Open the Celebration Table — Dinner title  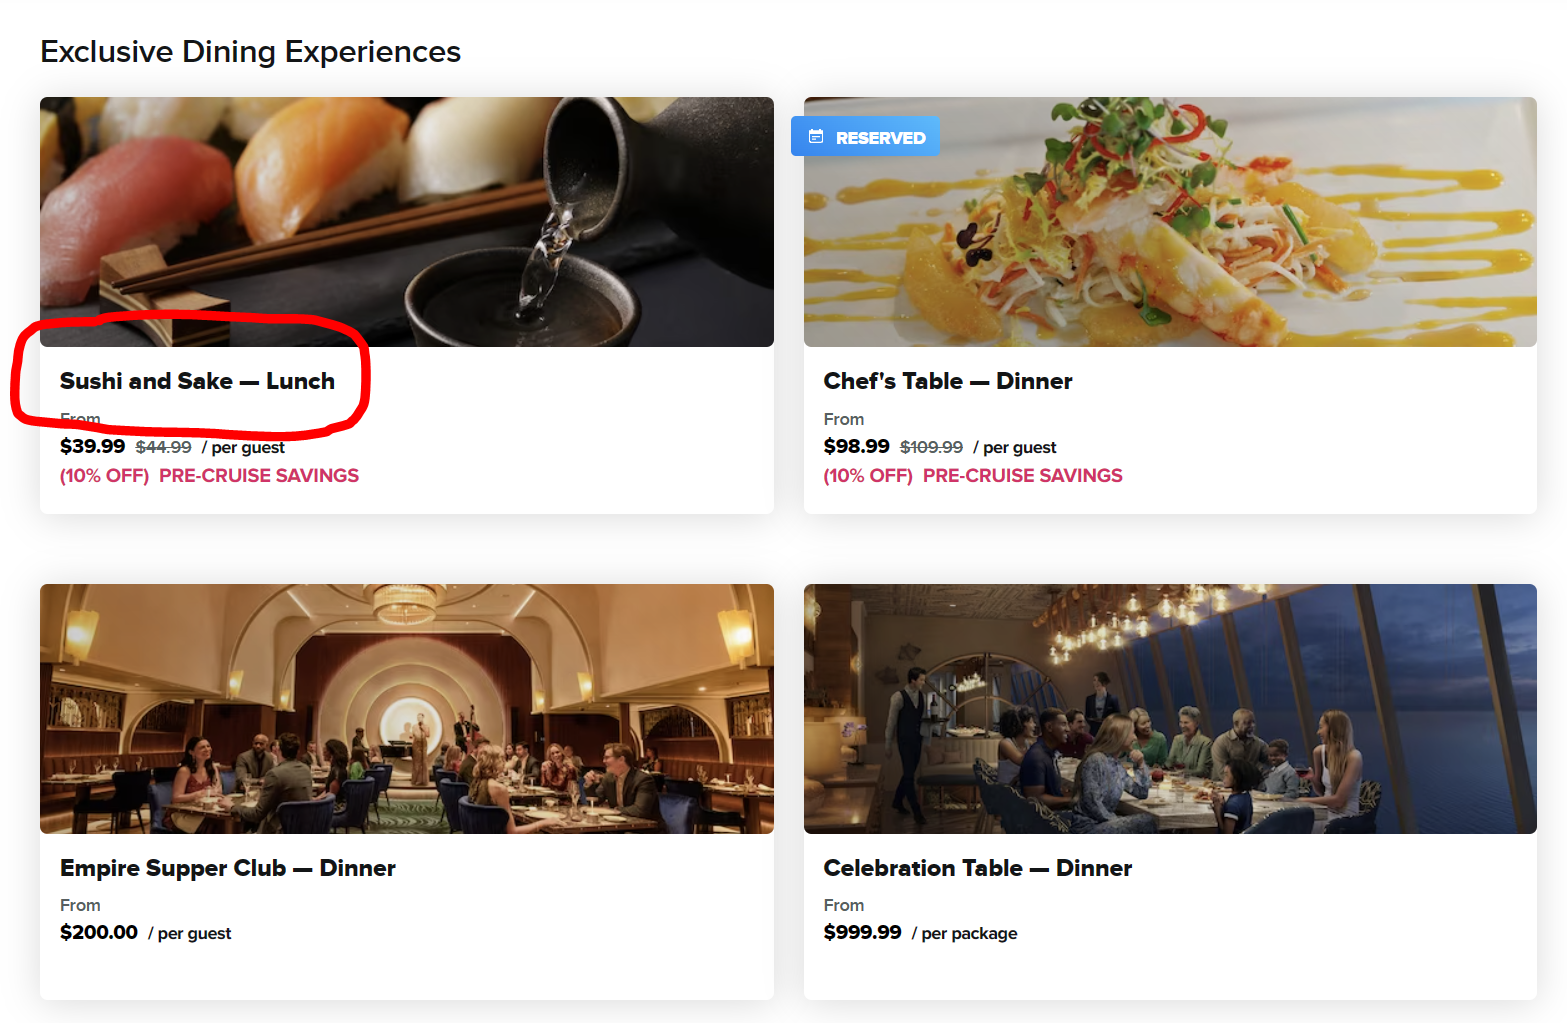coord(977,868)
